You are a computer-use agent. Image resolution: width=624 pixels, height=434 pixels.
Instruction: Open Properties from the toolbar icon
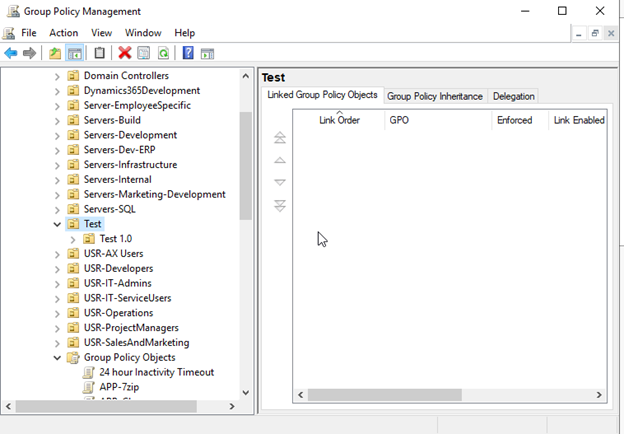[x=144, y=53]
